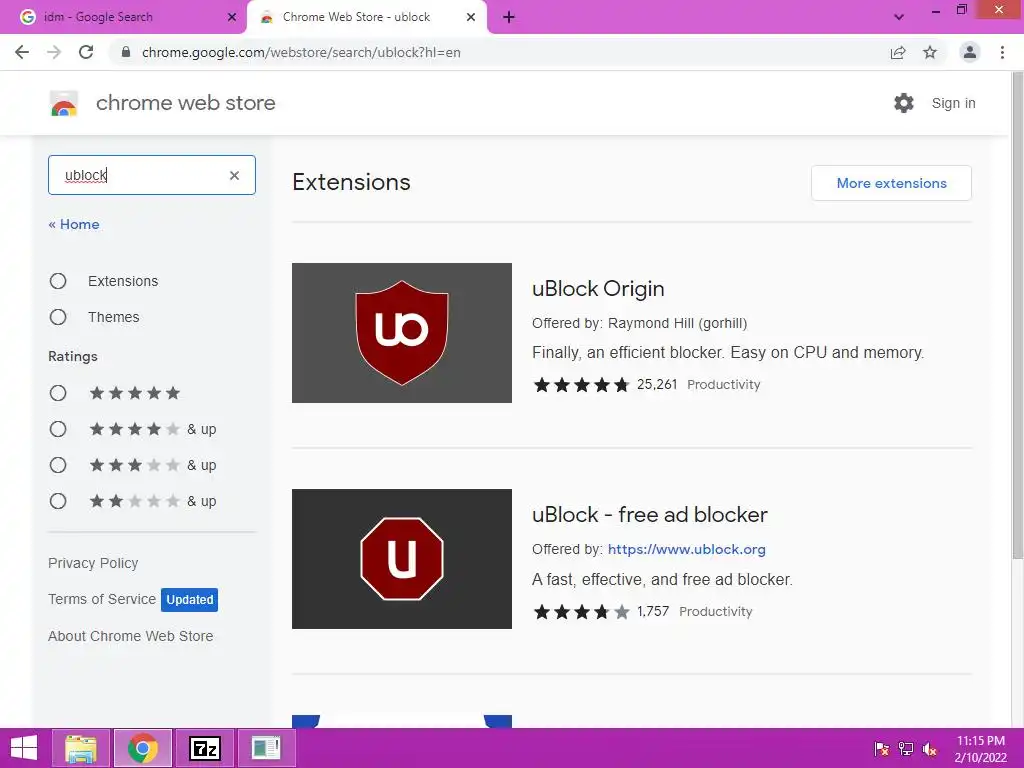Open the fourth taskbar app window icon
Image resolution: width=1024 pixels, height=768 pixels.
coord(266,748)
